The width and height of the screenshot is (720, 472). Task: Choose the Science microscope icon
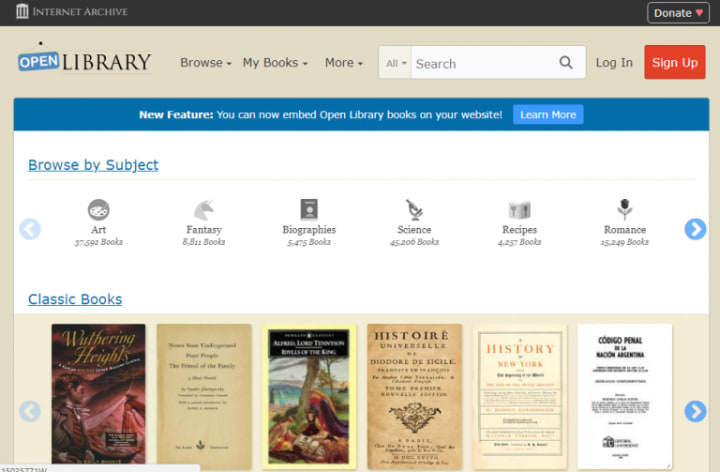[x=414, y=210]
